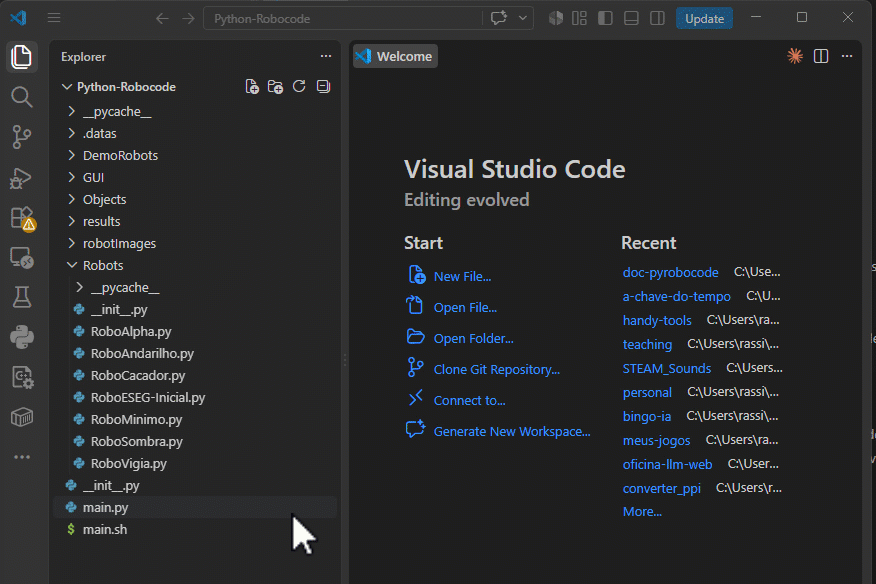Click the Open Folder... link
This screenshot has width=876, height=584.
pos(473,339)
